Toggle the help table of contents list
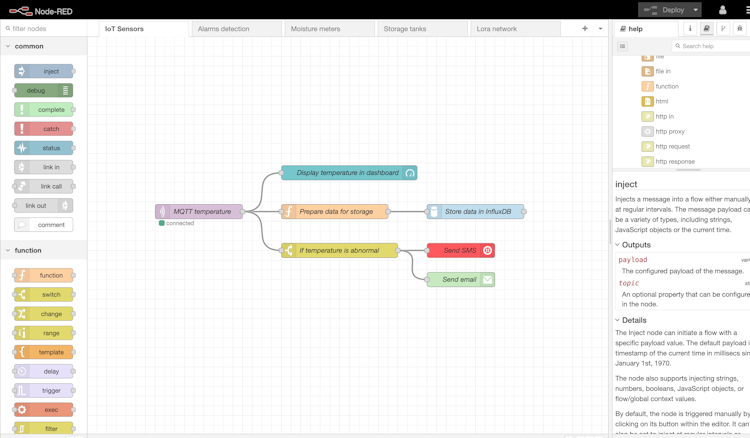 pyautogui.click(x=623, y=46)
